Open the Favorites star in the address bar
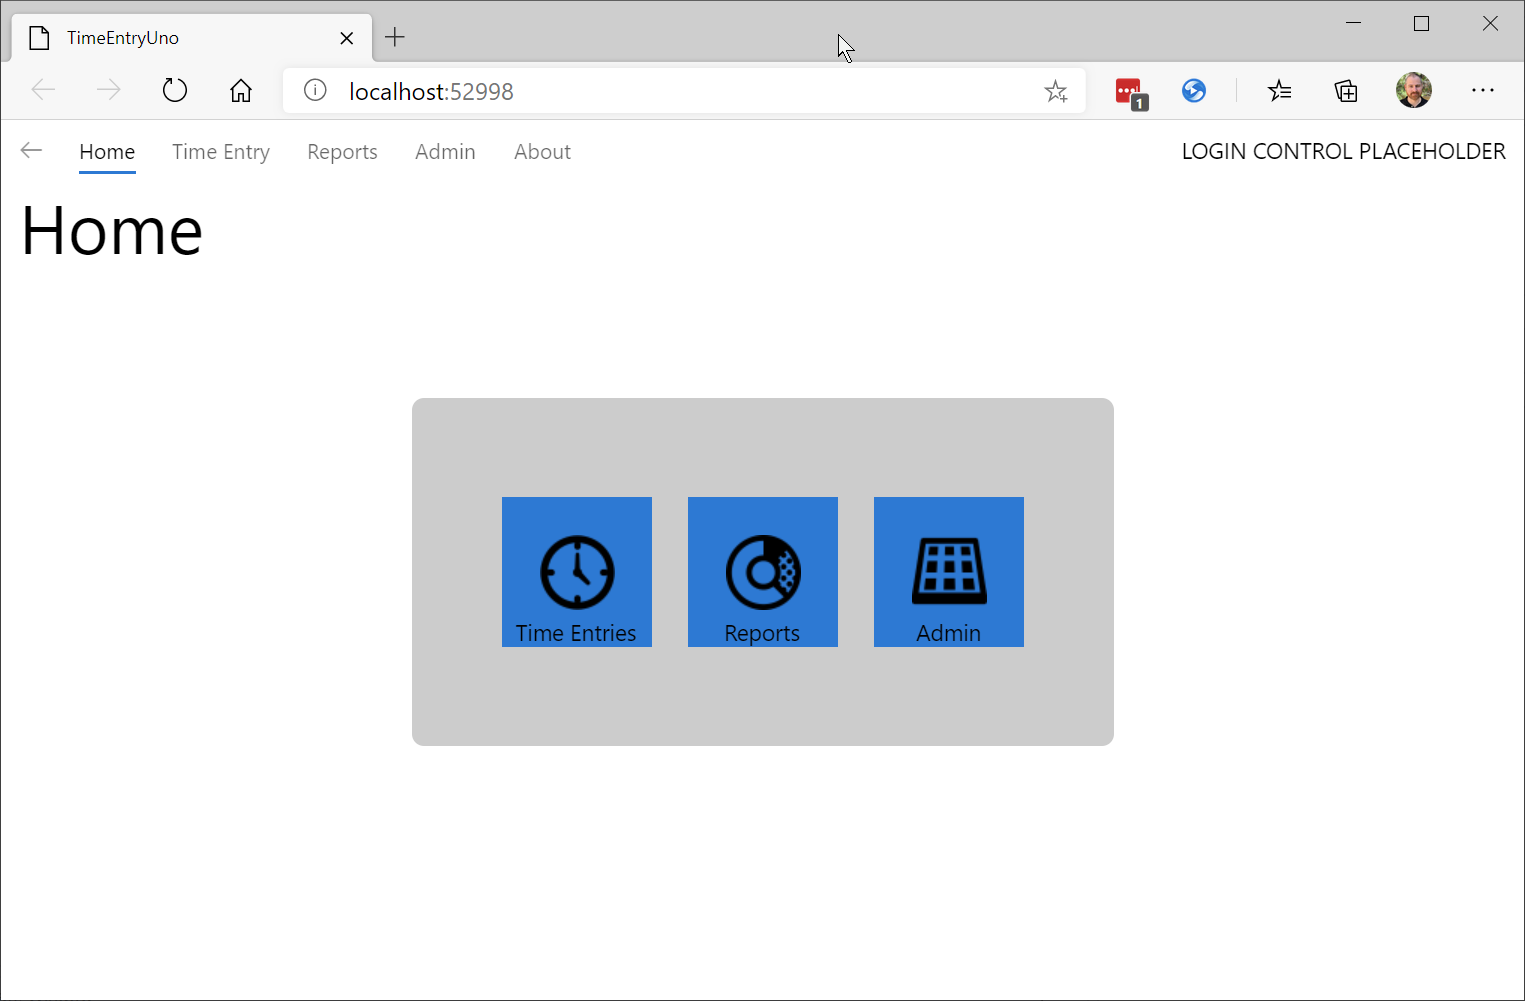1525x1001 pixels. [x=1056, y=91]
